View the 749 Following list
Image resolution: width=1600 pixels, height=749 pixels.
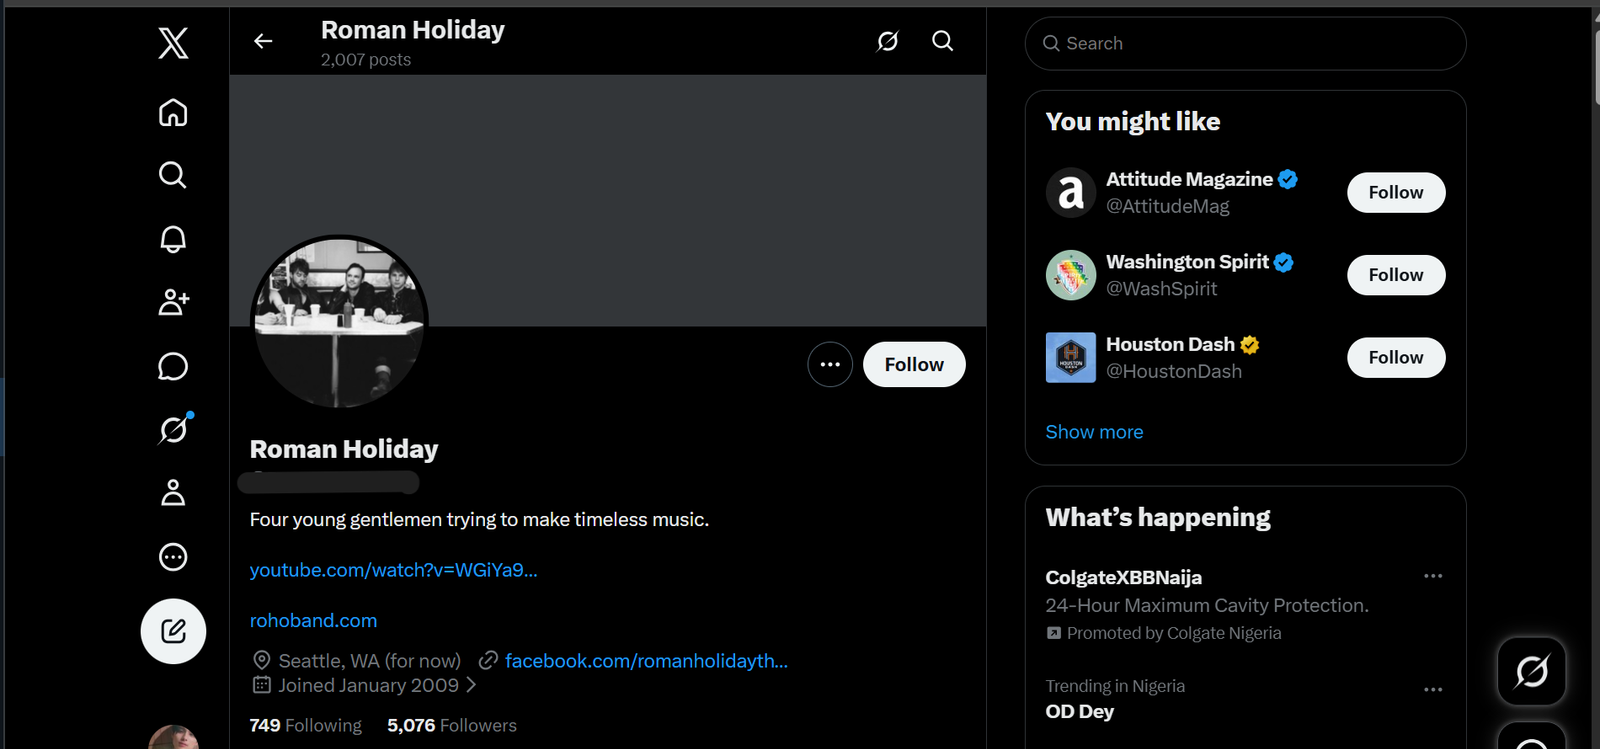(306, 725)
